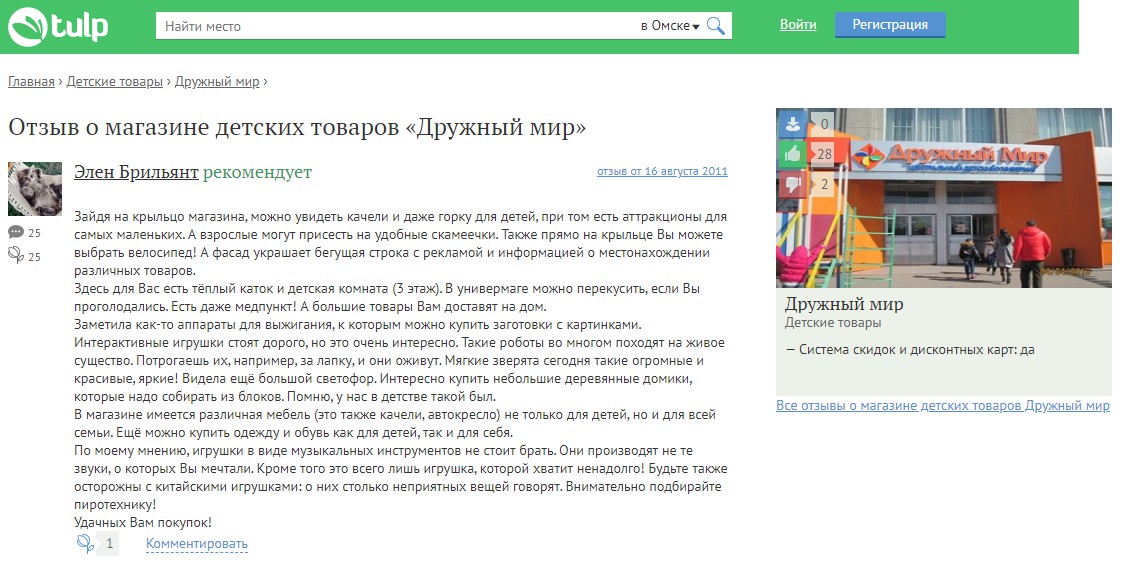This screenshot has height=566, width=1124.
Task: Open the tulp logo home link
Action: click(58, 27)
